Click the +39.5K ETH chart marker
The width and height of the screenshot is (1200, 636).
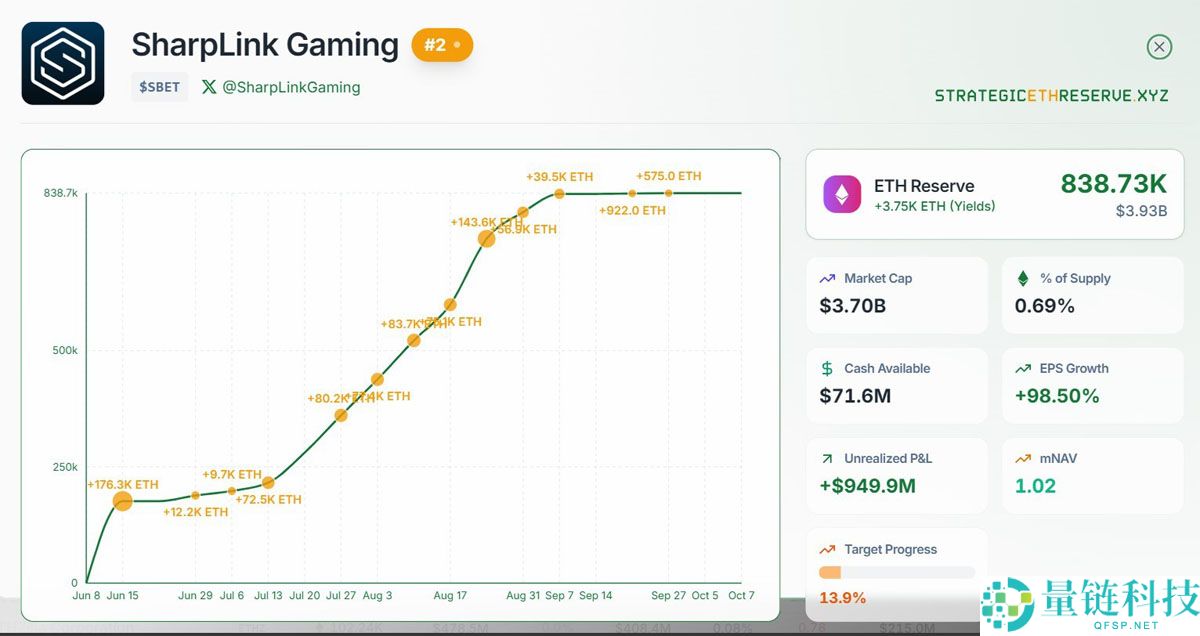click(560, 194)
